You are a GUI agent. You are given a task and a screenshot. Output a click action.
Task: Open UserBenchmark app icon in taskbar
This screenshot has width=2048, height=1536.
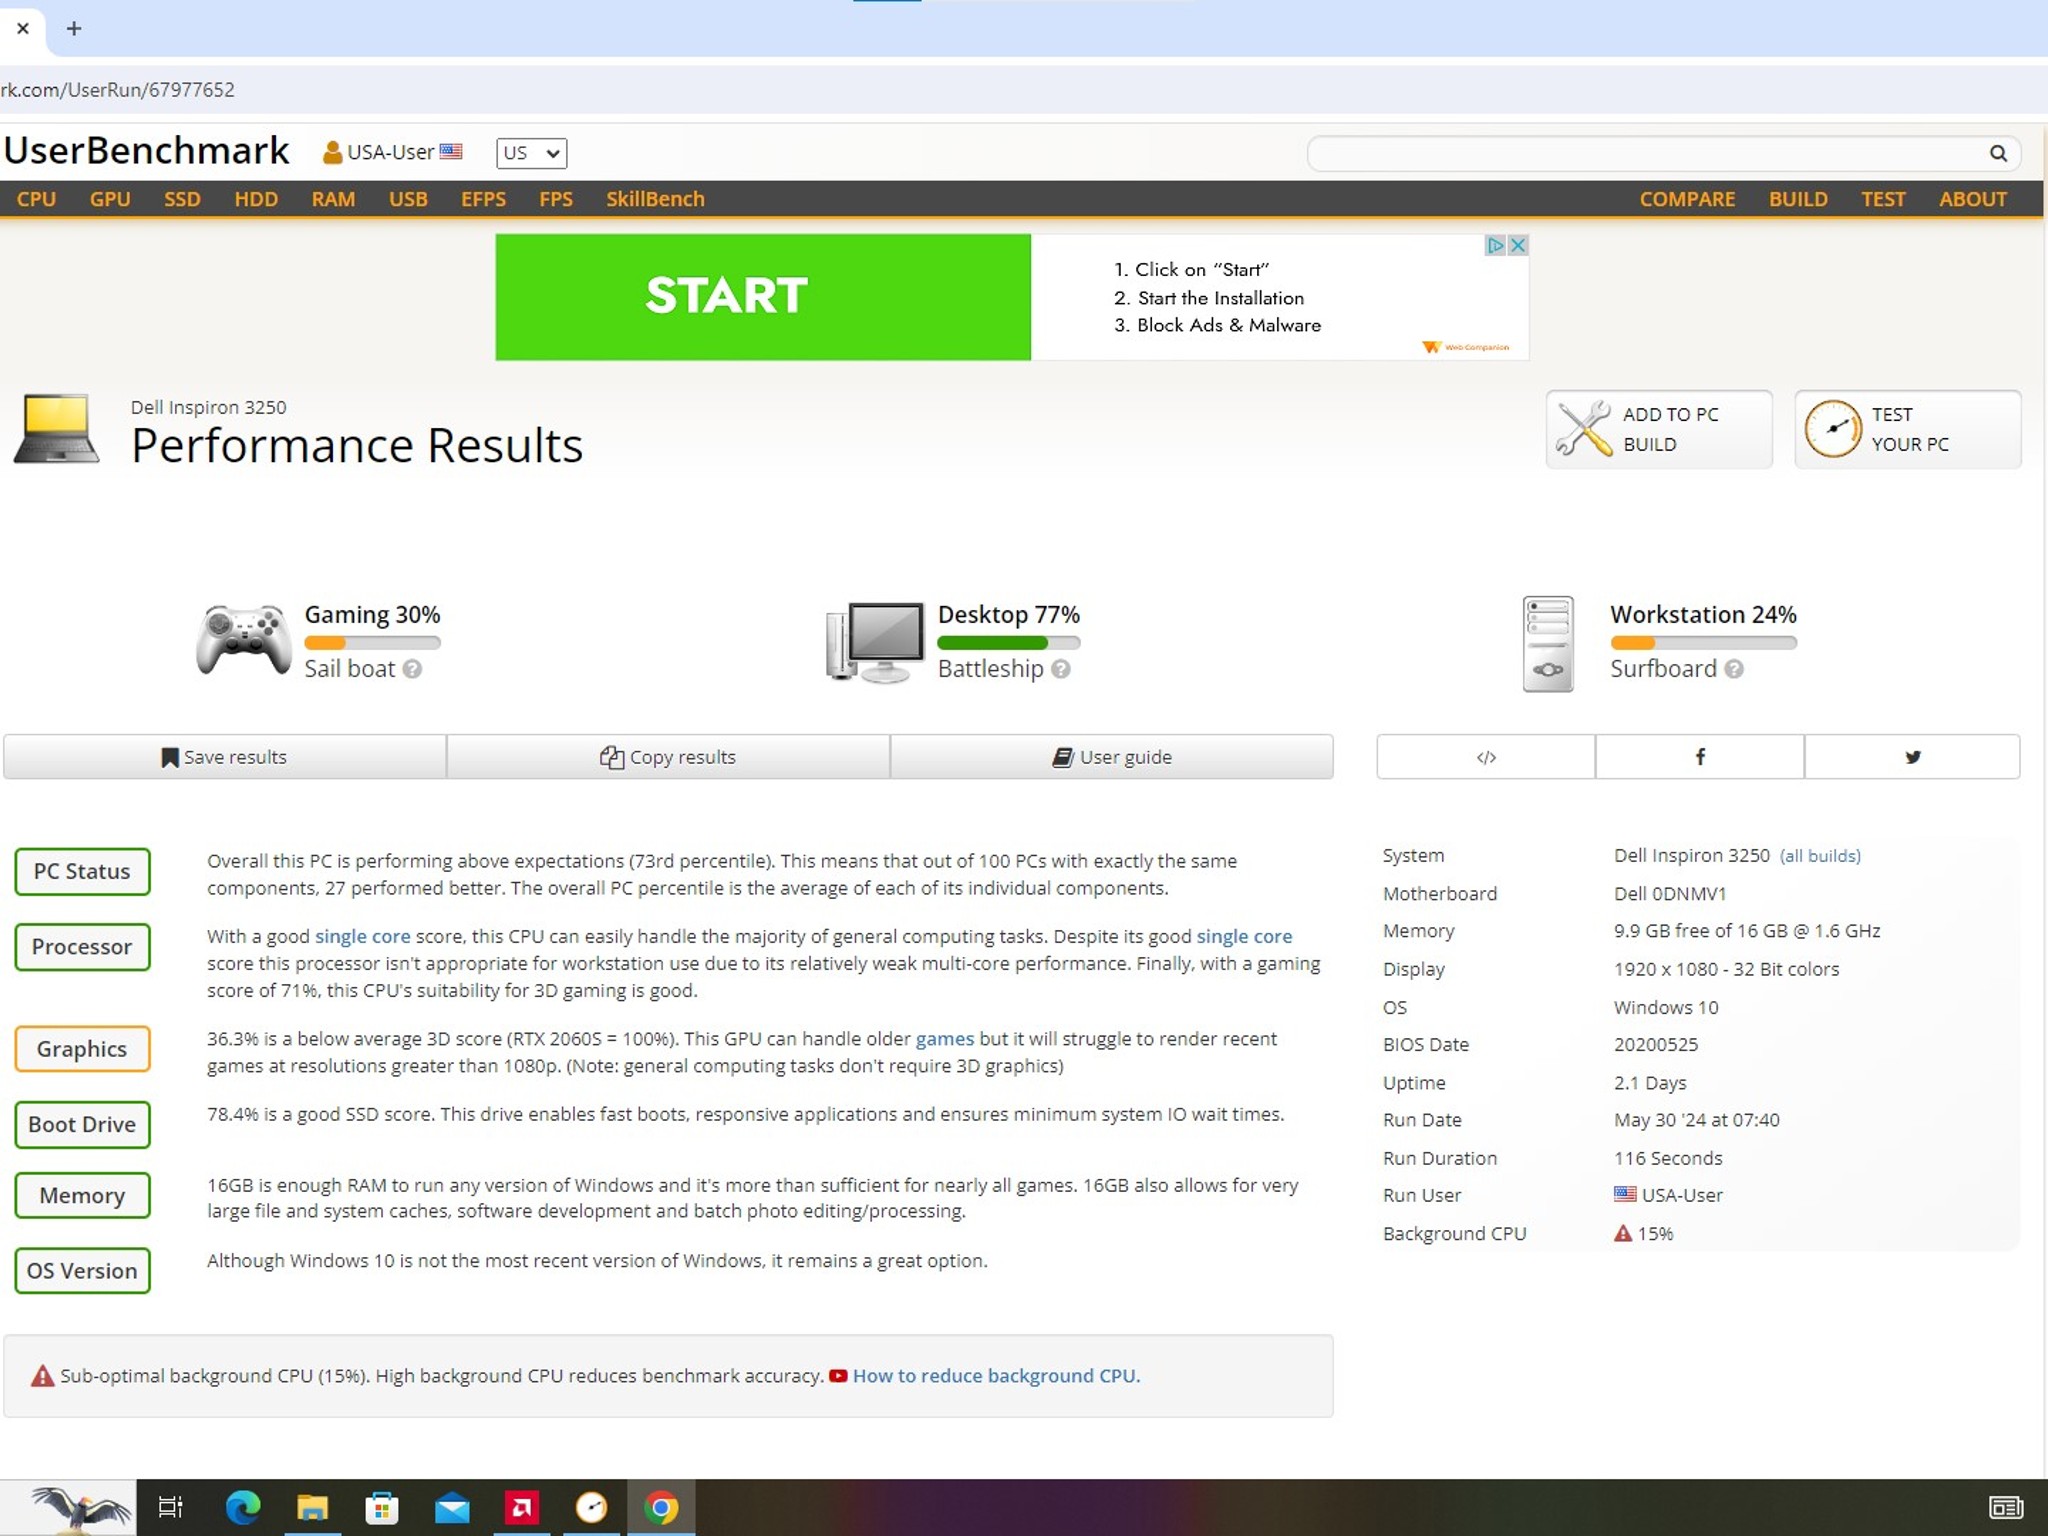tap(591, 1507)
